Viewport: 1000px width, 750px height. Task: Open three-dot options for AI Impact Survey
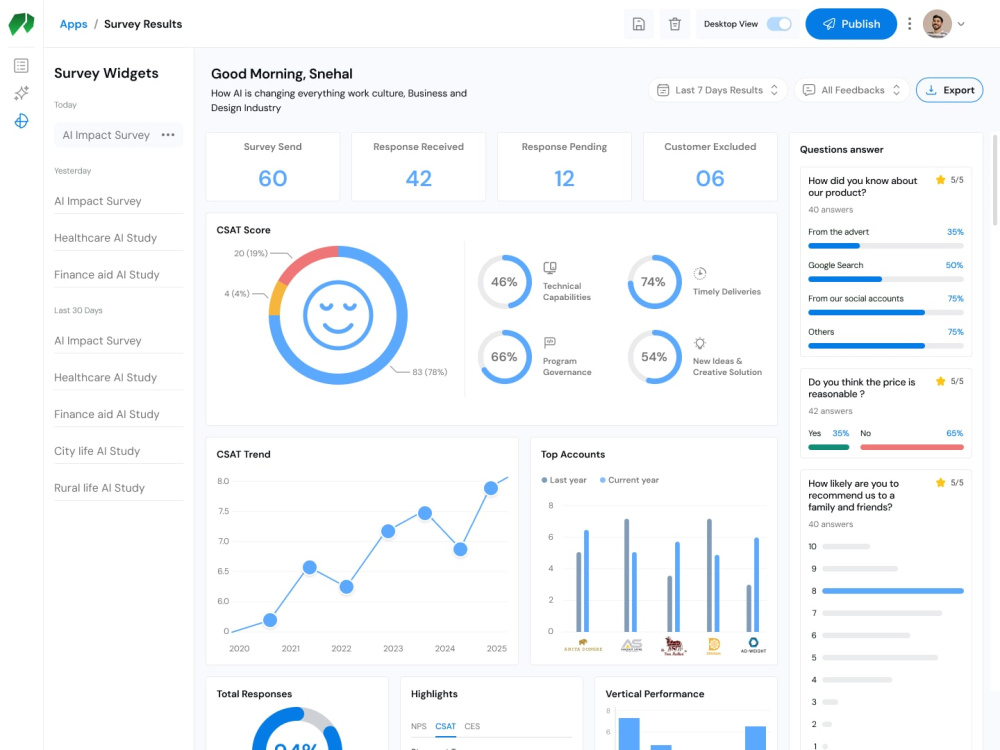click(168, 135)
